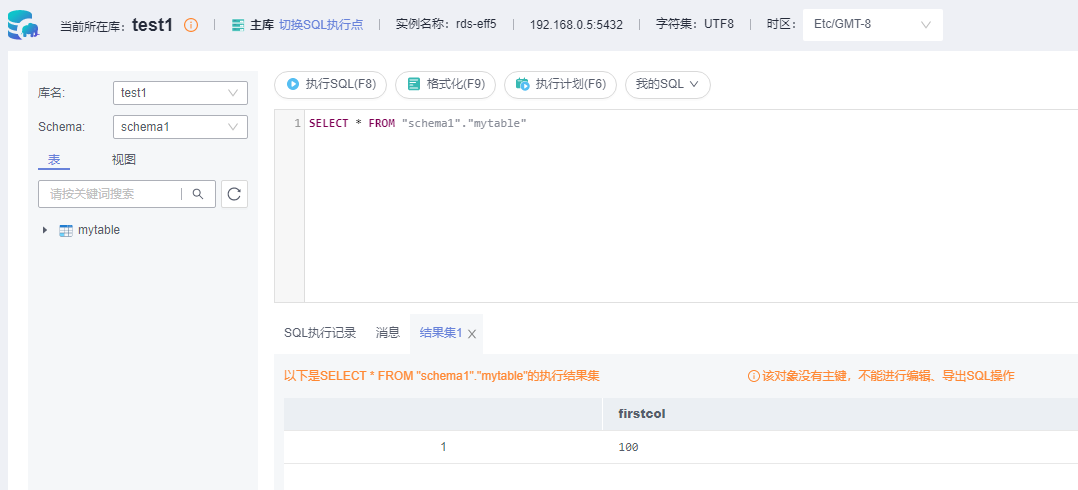Click 执行计划(F6) button
The height and width of the screenshot is (490, 1078).
560,85
